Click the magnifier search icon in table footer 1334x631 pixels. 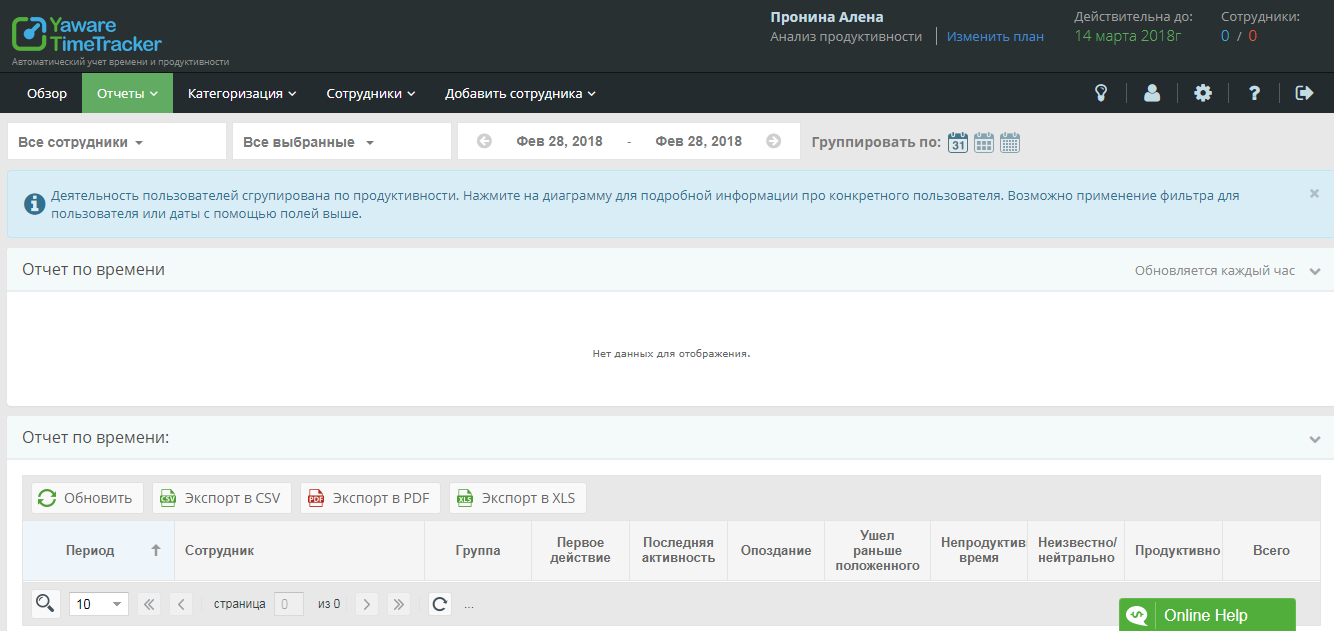pos(44,603)
